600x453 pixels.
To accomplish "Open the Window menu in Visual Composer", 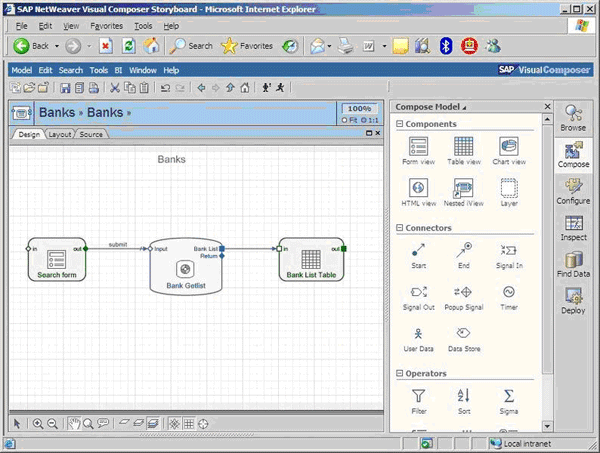I will (143, 70).
